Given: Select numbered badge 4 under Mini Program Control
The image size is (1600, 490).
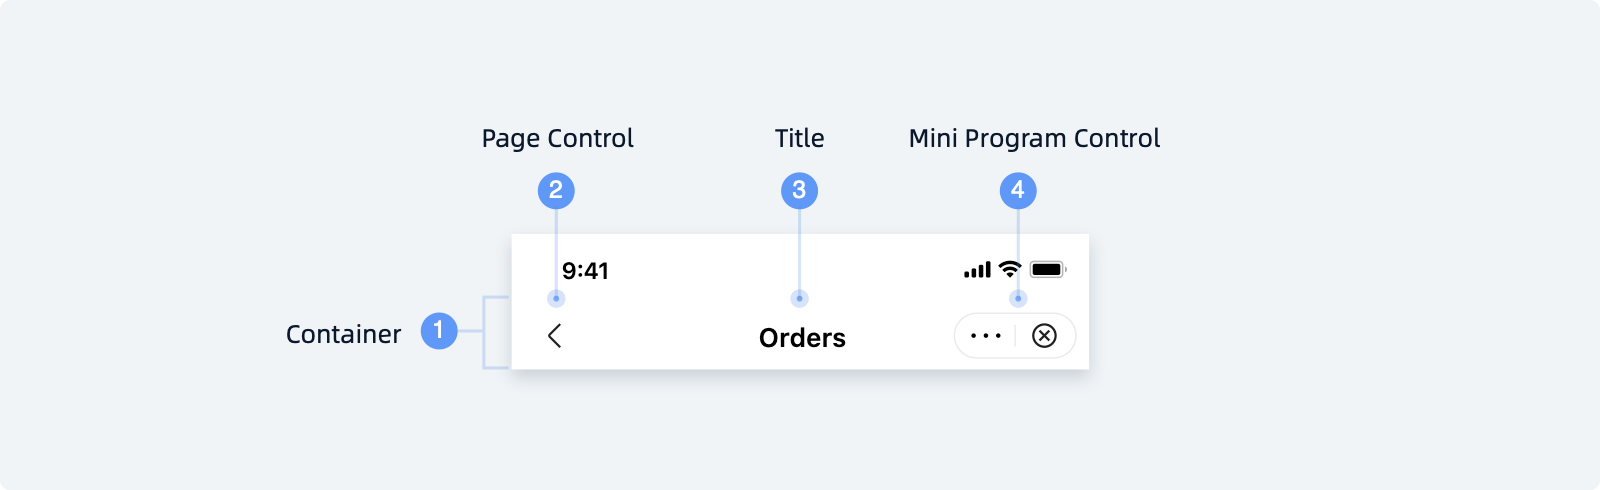Looking at the screenshot, I should [1018, 190].
